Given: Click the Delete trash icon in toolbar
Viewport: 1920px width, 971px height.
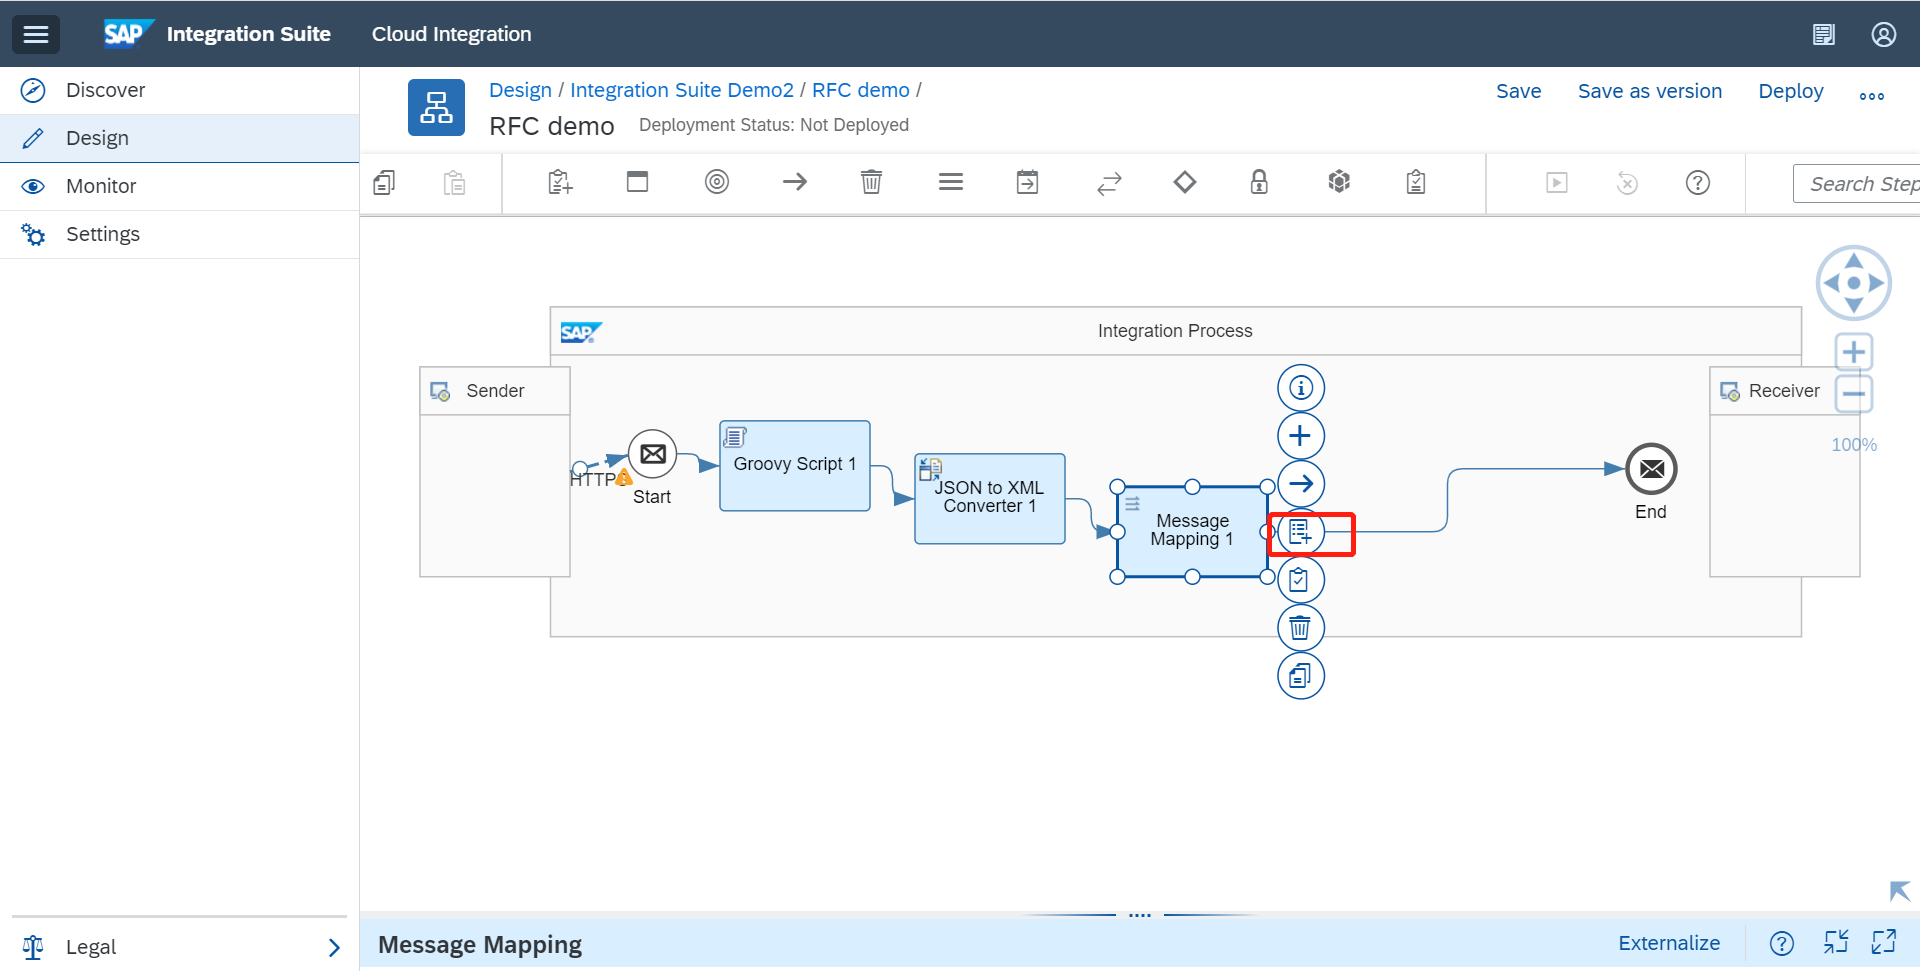Looking at the screenshot, I should point(872,182).
